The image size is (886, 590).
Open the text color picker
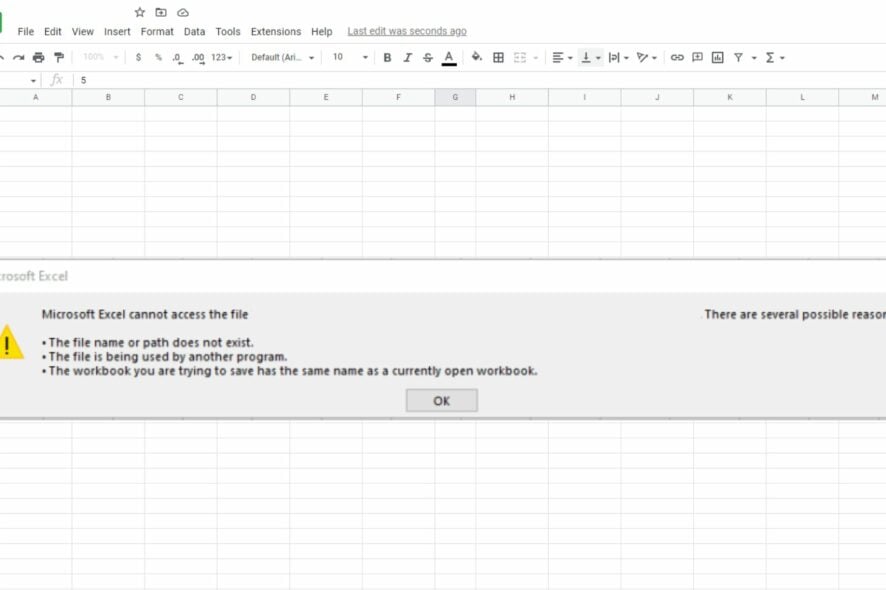(449, 58)
